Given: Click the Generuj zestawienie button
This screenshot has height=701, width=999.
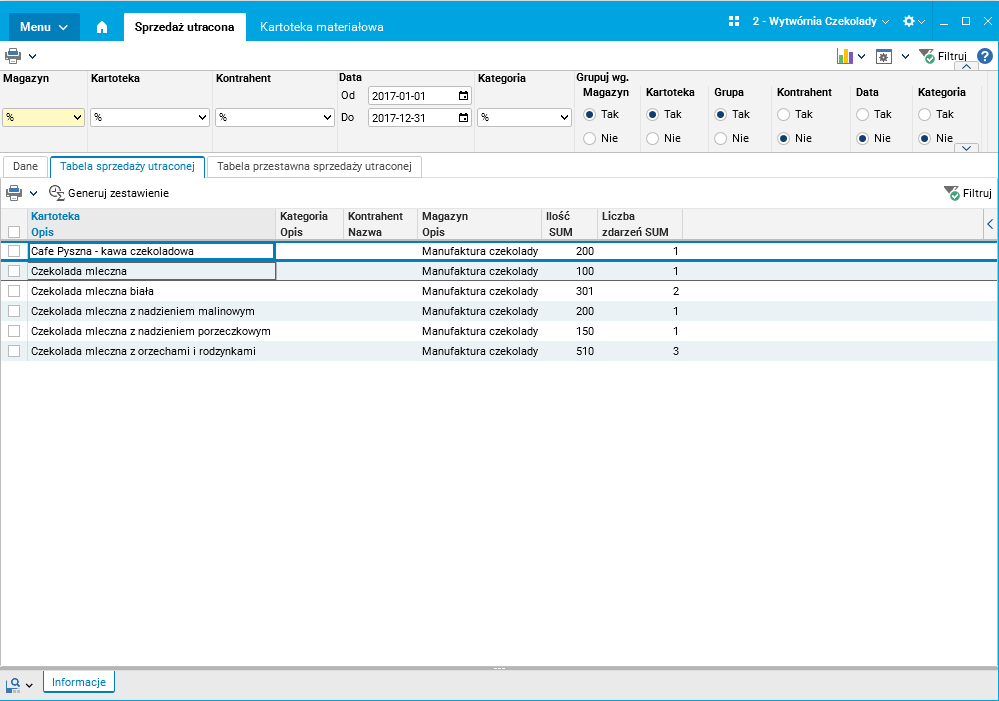Looking at the screenshot, I should pyautogui.click(x=109, y=193).
